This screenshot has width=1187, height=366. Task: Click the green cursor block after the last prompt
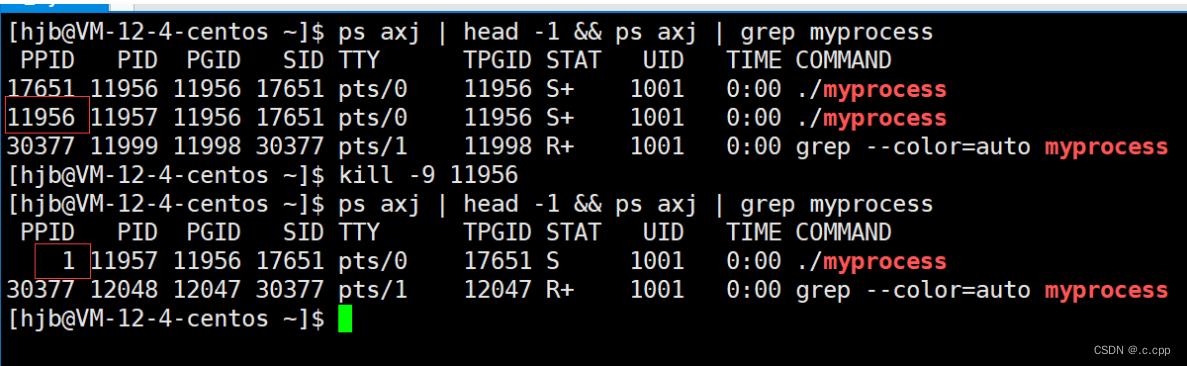[x=345, y=319]
